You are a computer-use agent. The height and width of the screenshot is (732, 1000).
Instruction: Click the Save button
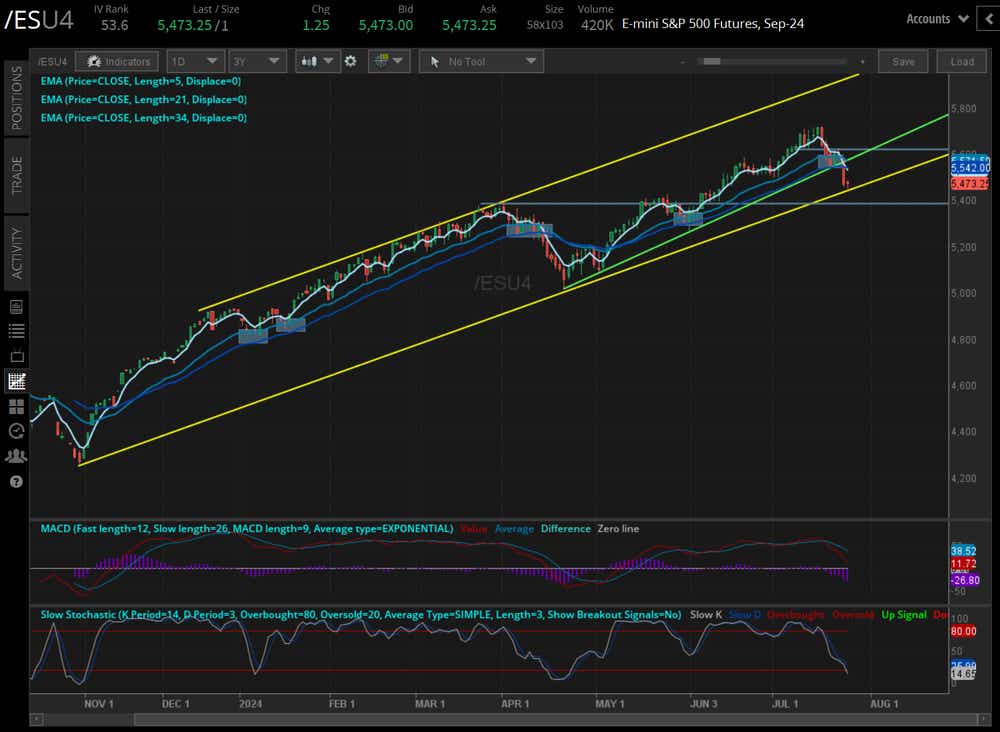pyautogui.click(x=903, y=61)
